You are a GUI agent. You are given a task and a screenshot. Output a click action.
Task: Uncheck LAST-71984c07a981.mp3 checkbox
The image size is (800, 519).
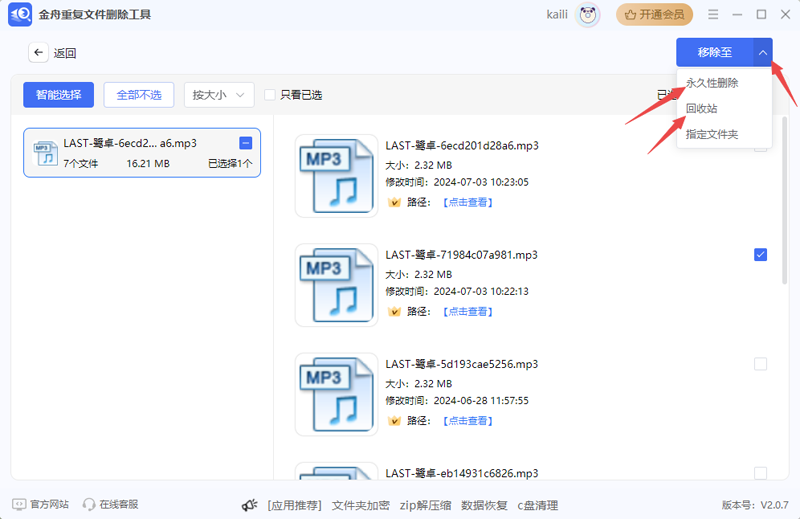tap(760, 255)
